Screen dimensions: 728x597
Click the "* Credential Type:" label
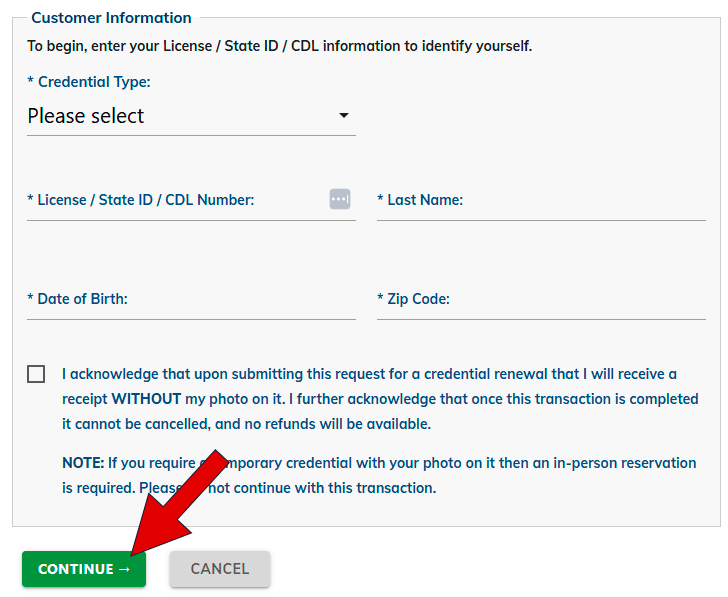[x=89, y=82]
